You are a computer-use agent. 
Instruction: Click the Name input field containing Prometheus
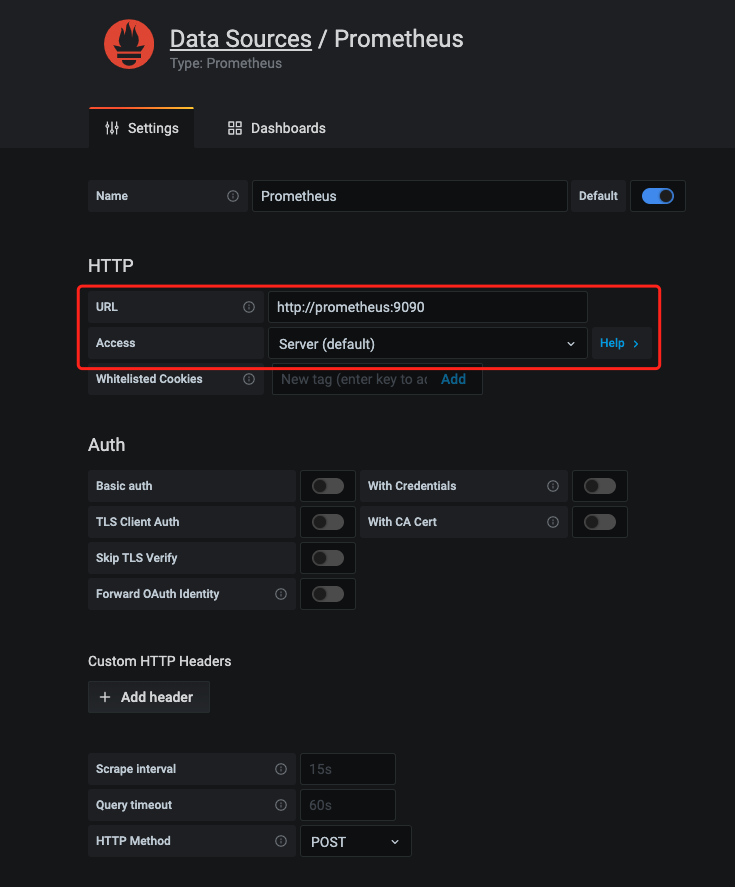click(410, 196)
